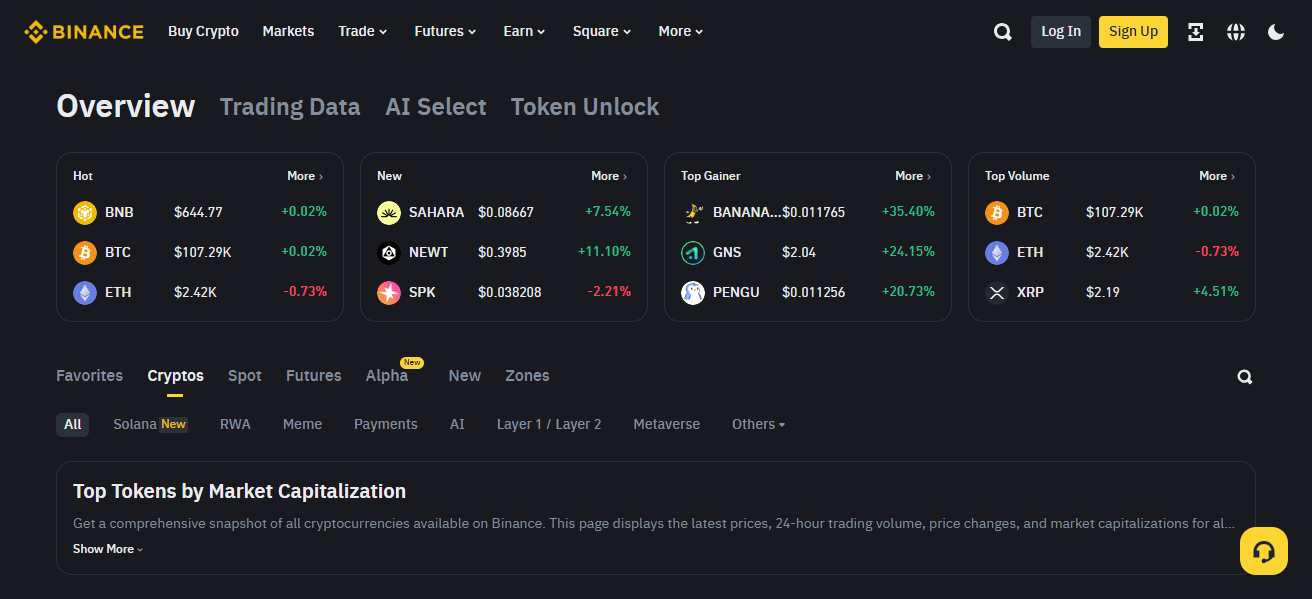Expand the Earn dropdown menu

pos(525,32)
